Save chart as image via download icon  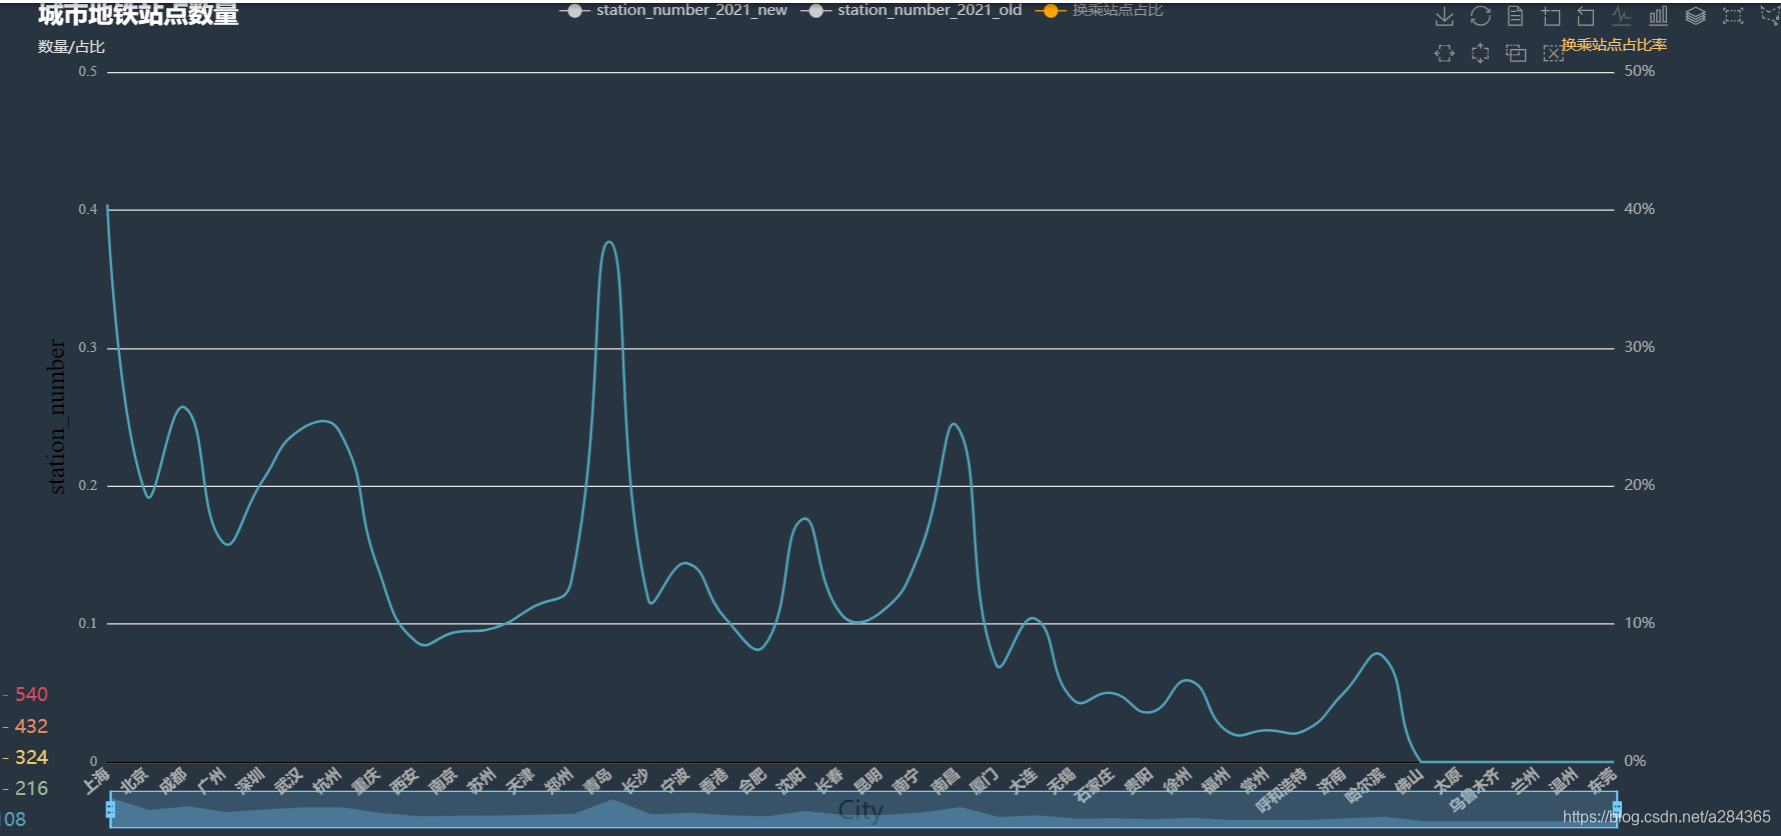pyautogui.click(x=1444, y=17)
